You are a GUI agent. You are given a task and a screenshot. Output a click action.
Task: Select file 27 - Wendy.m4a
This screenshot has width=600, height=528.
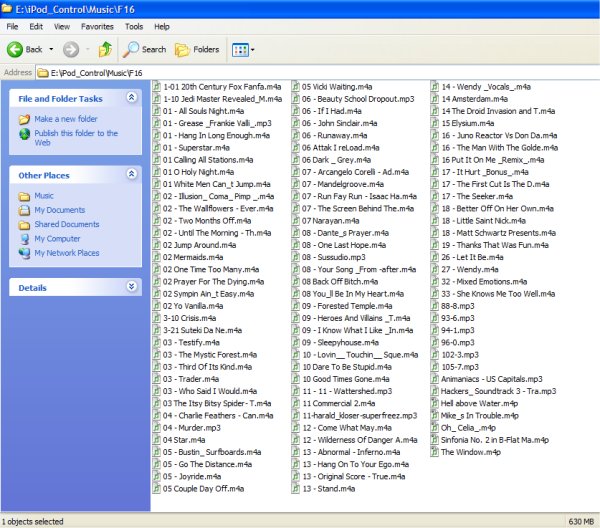(470, 269)
